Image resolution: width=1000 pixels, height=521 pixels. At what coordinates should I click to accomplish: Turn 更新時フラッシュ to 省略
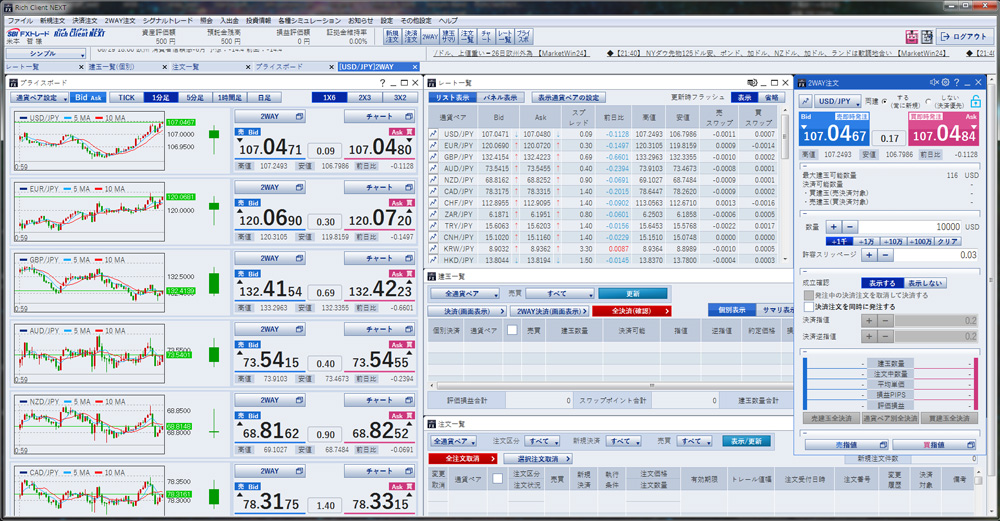coord(772,98)
